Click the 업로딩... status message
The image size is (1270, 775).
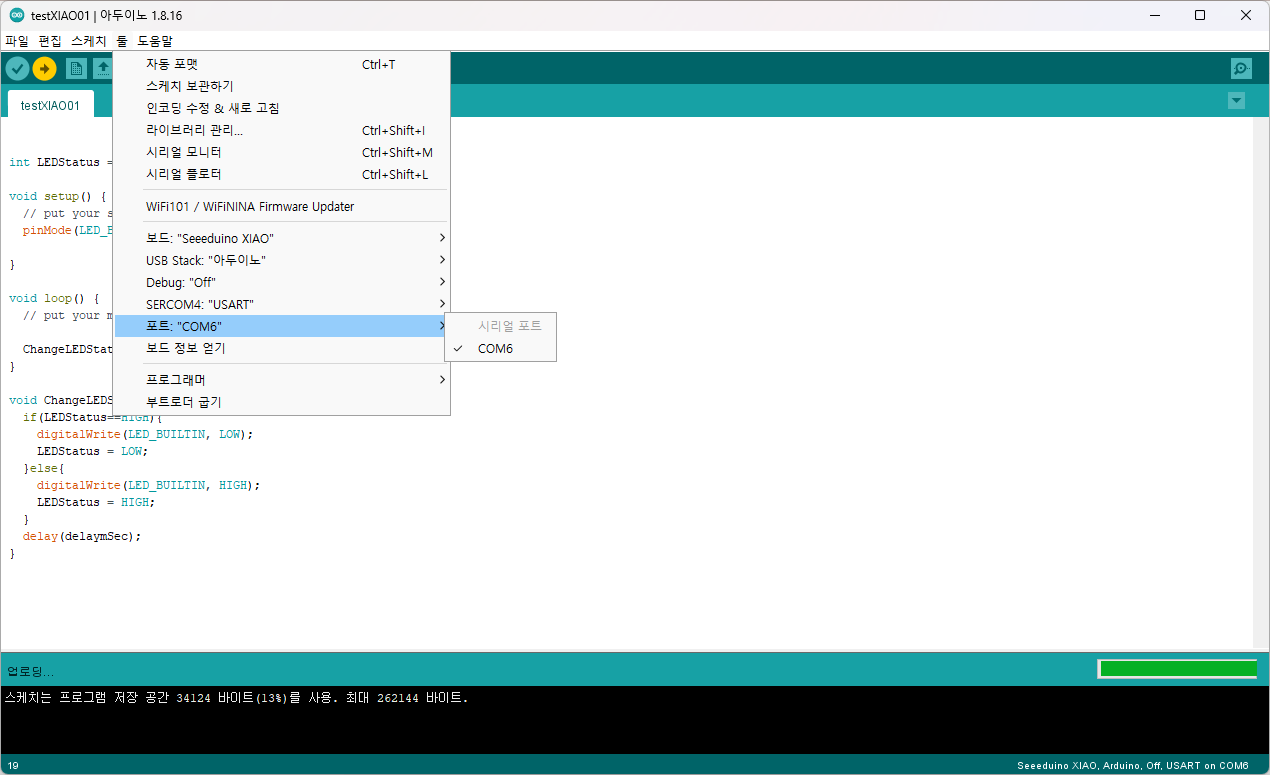tap(31, 671)
